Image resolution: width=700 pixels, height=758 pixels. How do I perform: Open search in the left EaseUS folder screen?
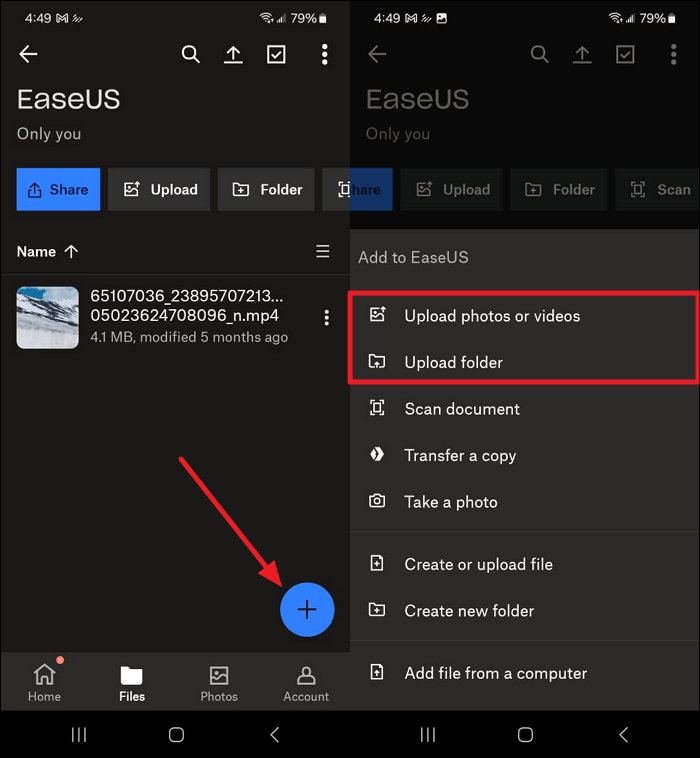(x=191, y=55)
